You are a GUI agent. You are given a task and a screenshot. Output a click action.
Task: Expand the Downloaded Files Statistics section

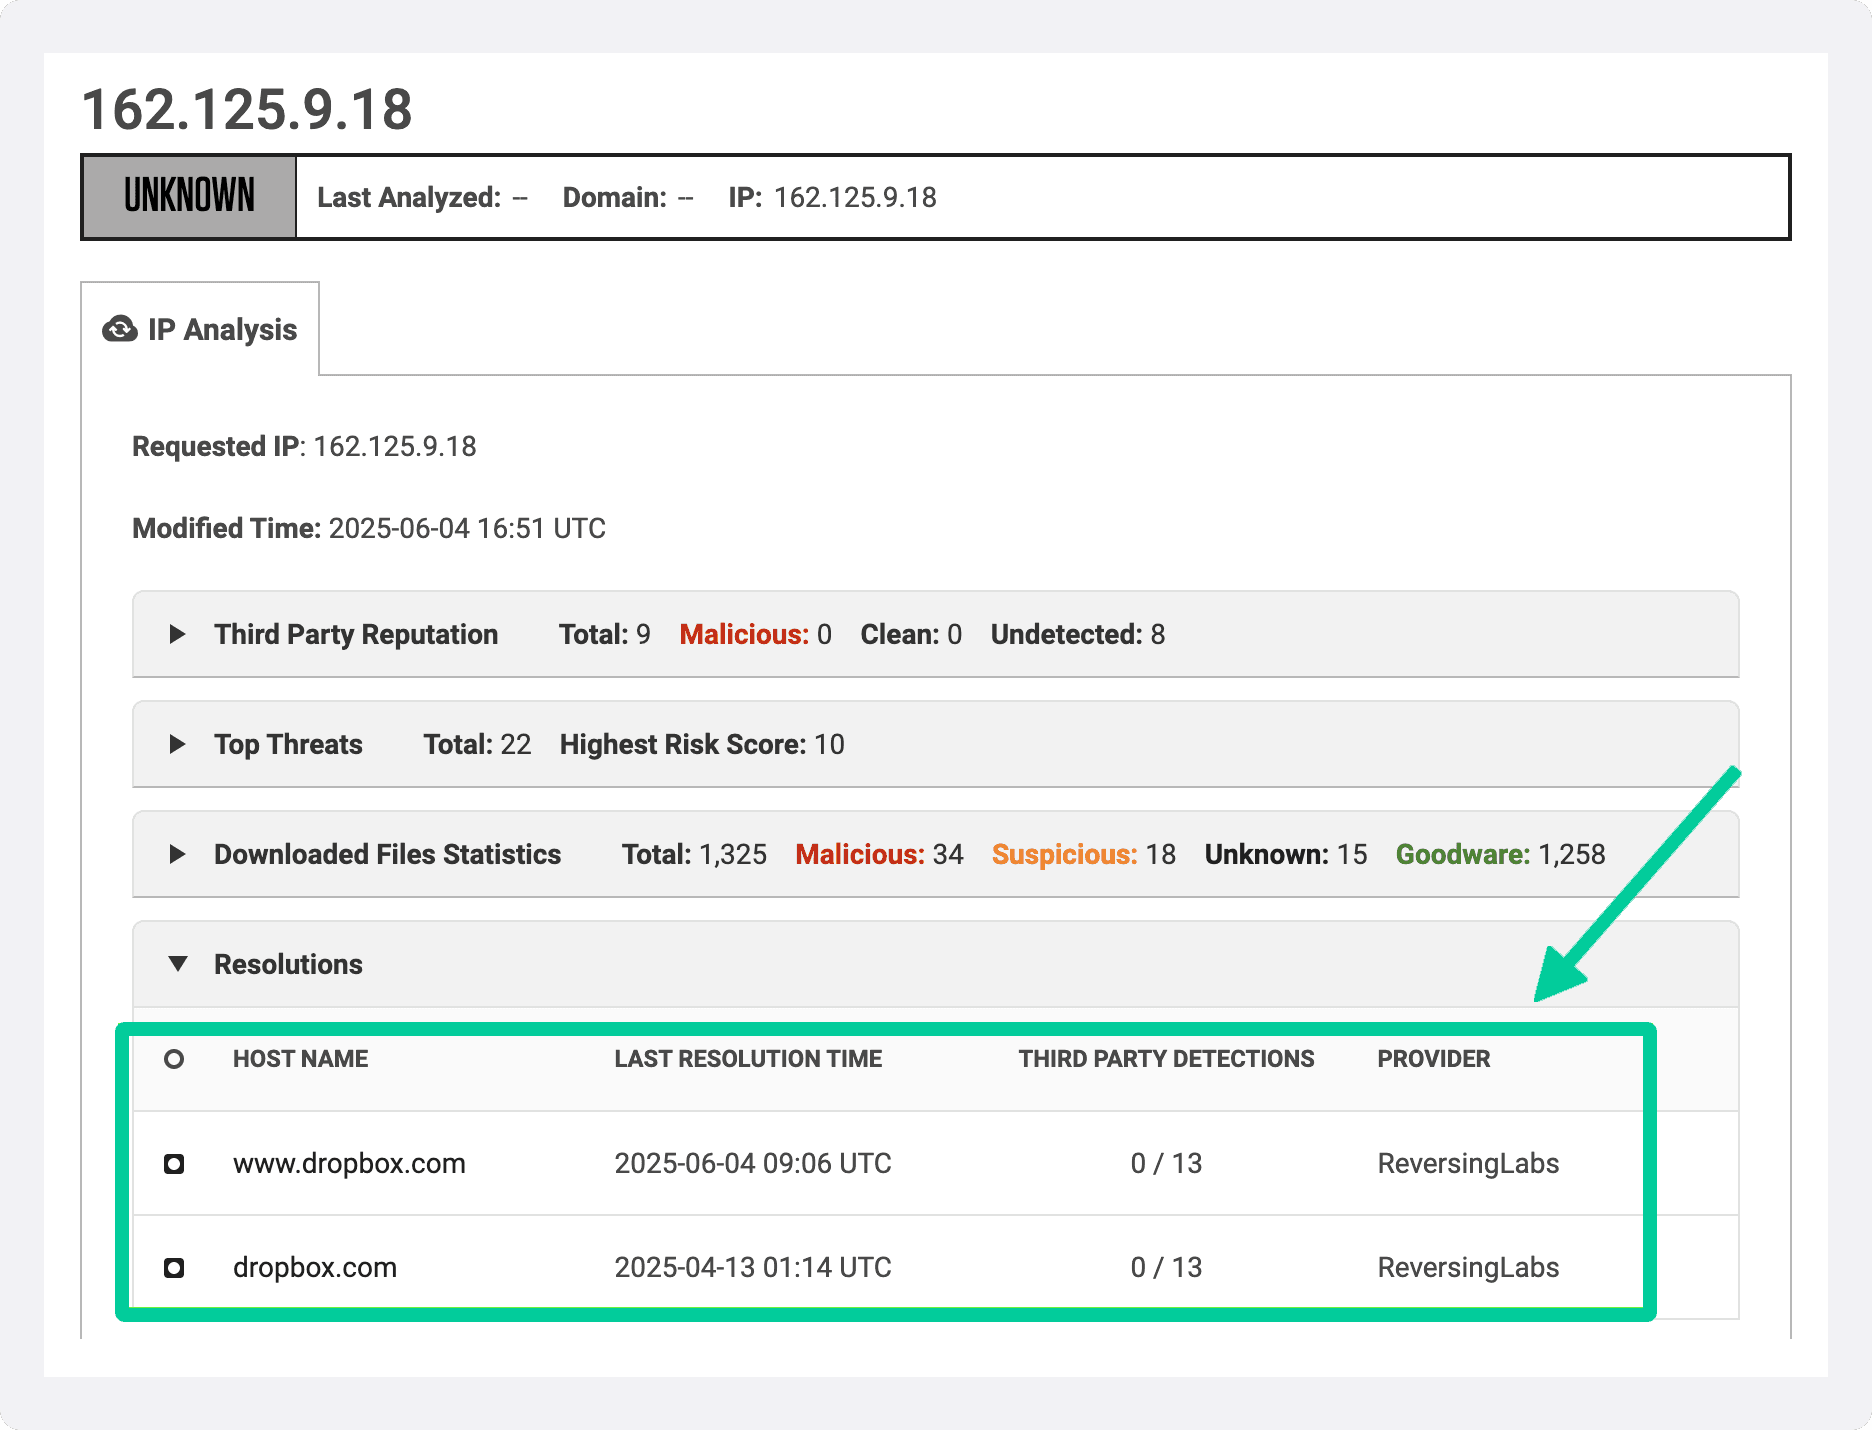pyautogui.click(x=386, y=854)
